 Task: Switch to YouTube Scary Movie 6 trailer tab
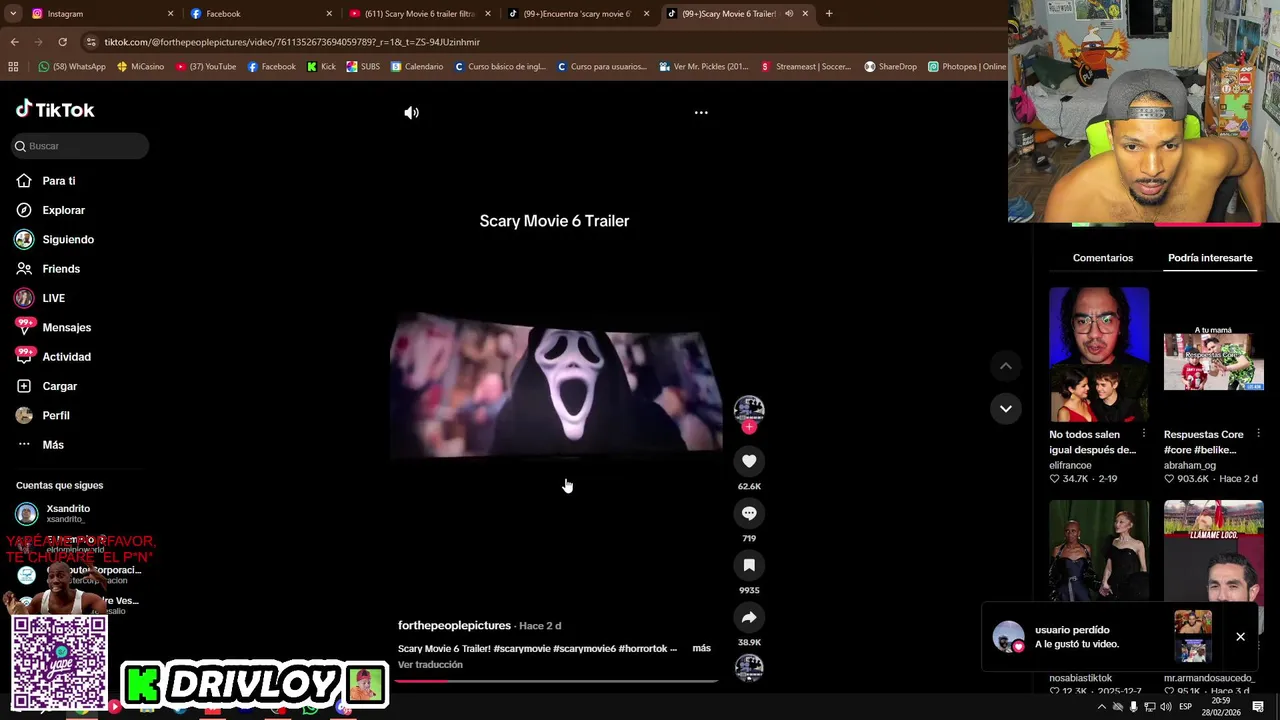(418, 13)
